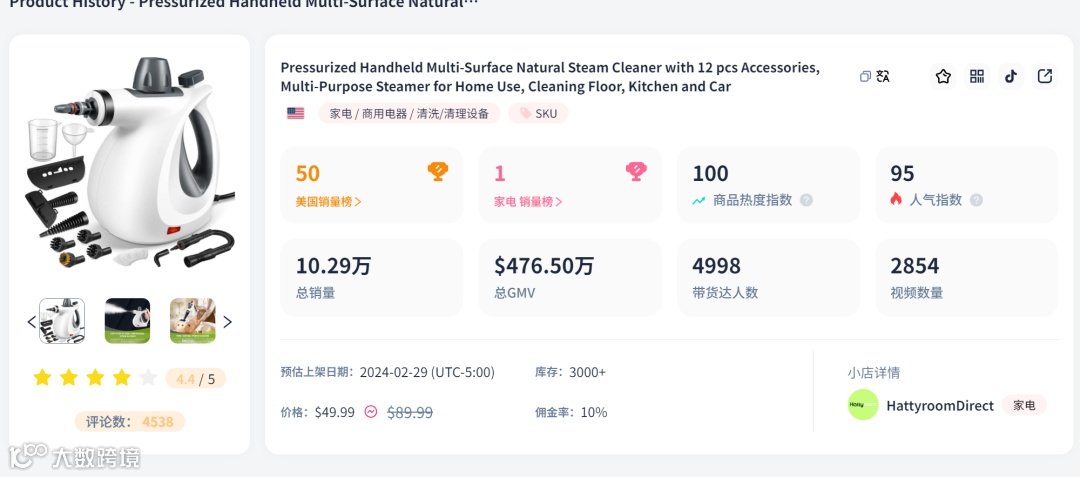
Task: Click the SKU tag
Action: (538, 114)
